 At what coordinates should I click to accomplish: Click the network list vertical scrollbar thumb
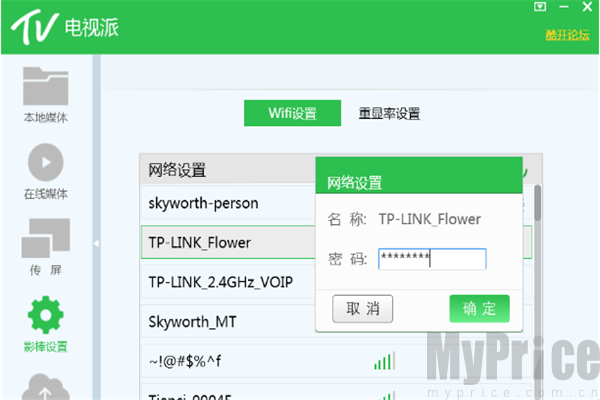click(x=538, y=203)
